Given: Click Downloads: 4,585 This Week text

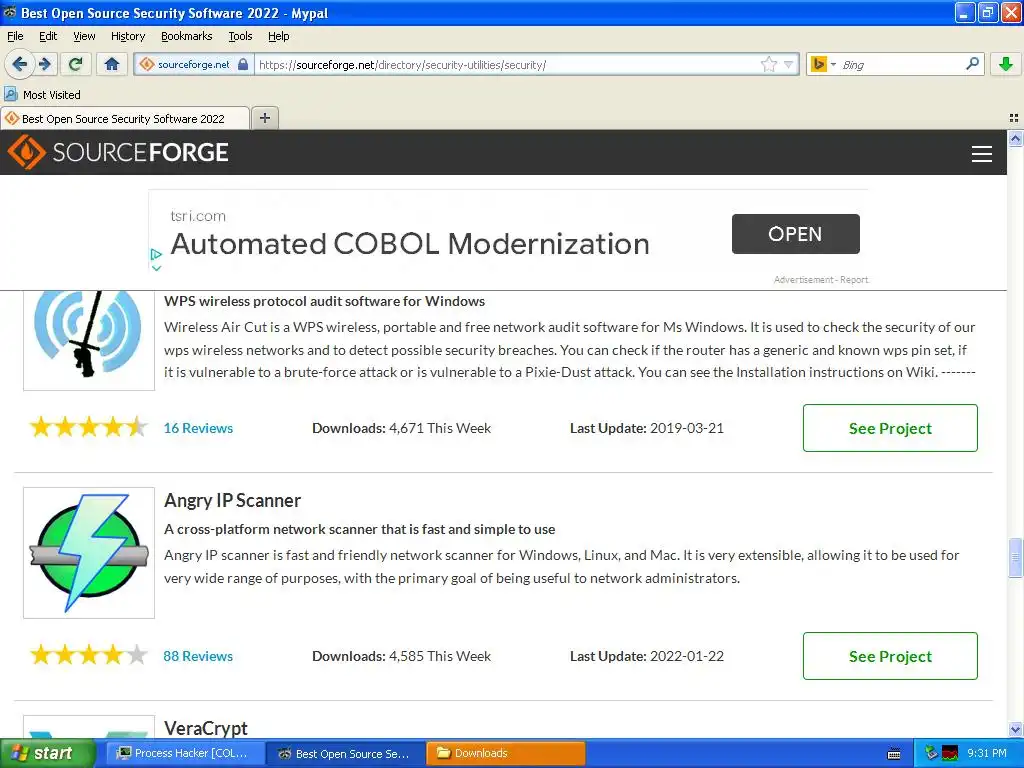Looking at the screenshot, I should click(x=401, y=656).
